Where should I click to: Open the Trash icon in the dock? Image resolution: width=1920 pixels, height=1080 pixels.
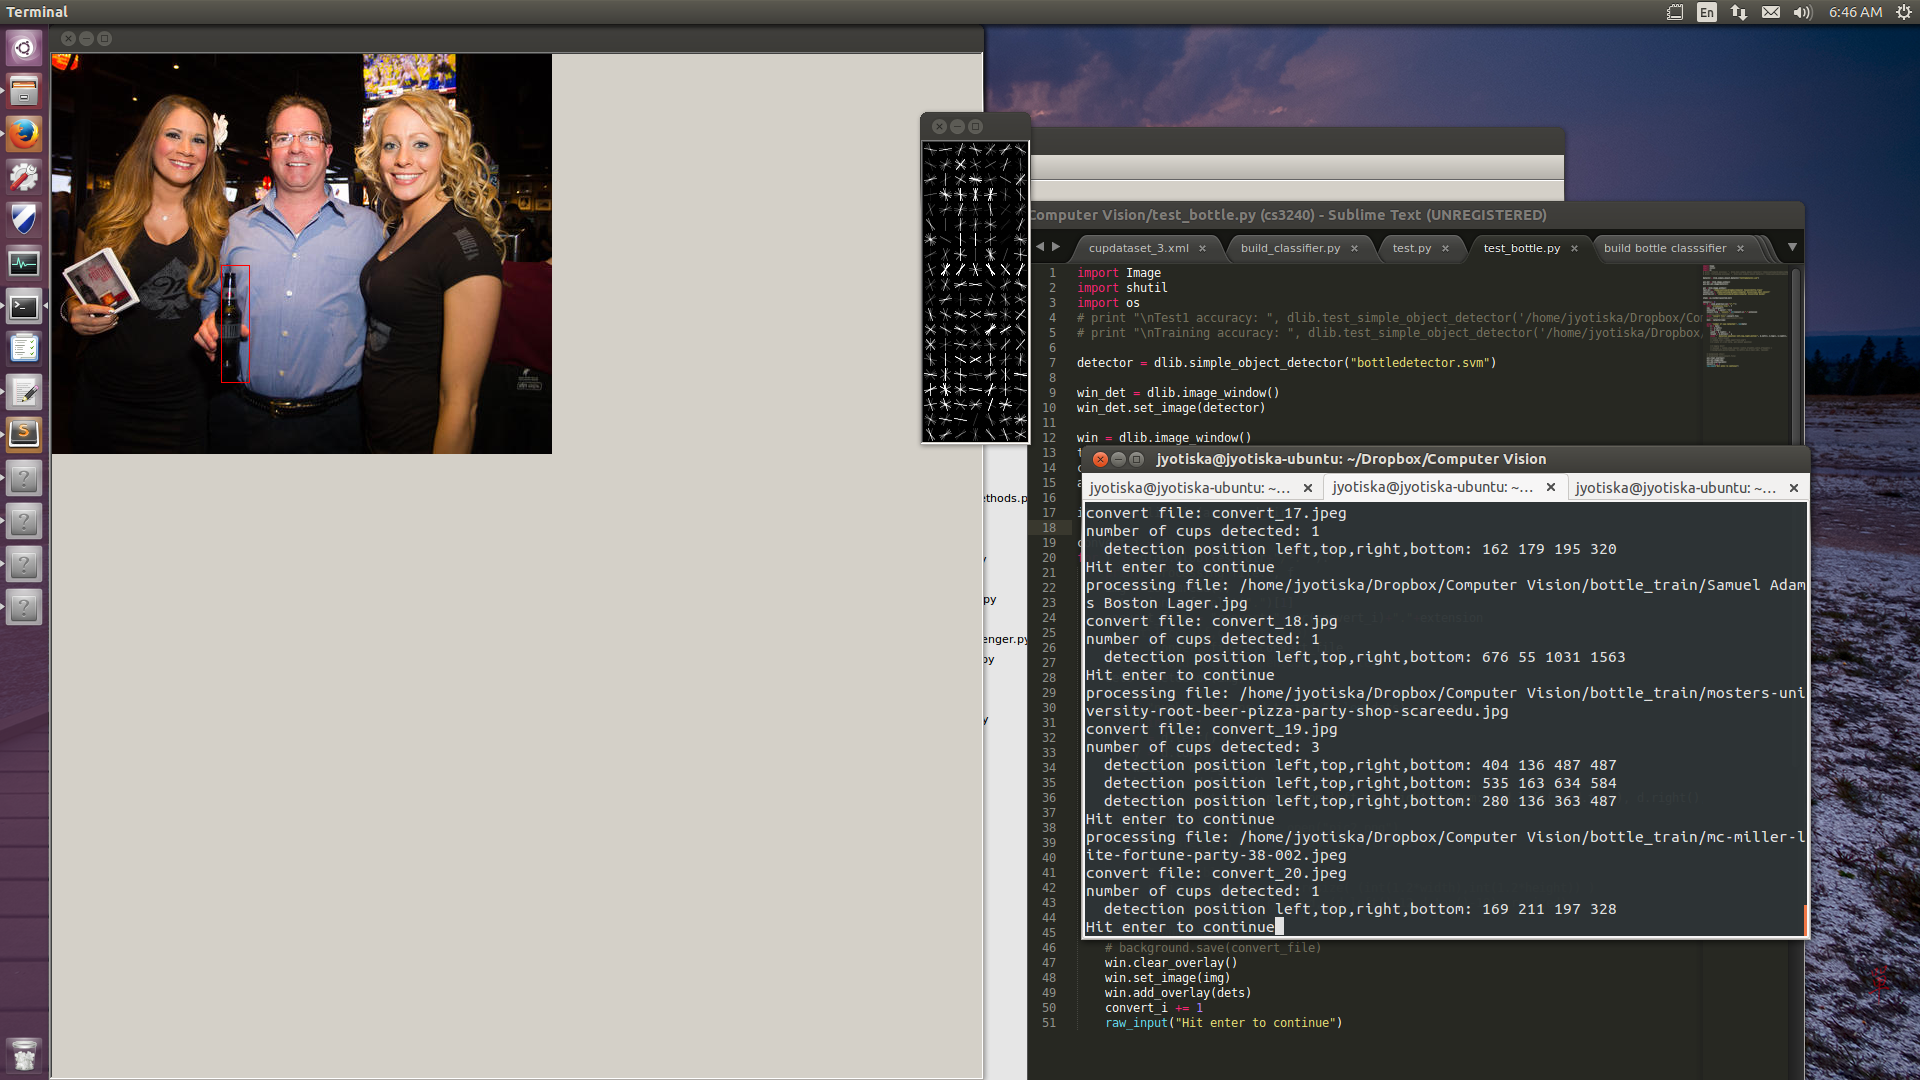24,1054
